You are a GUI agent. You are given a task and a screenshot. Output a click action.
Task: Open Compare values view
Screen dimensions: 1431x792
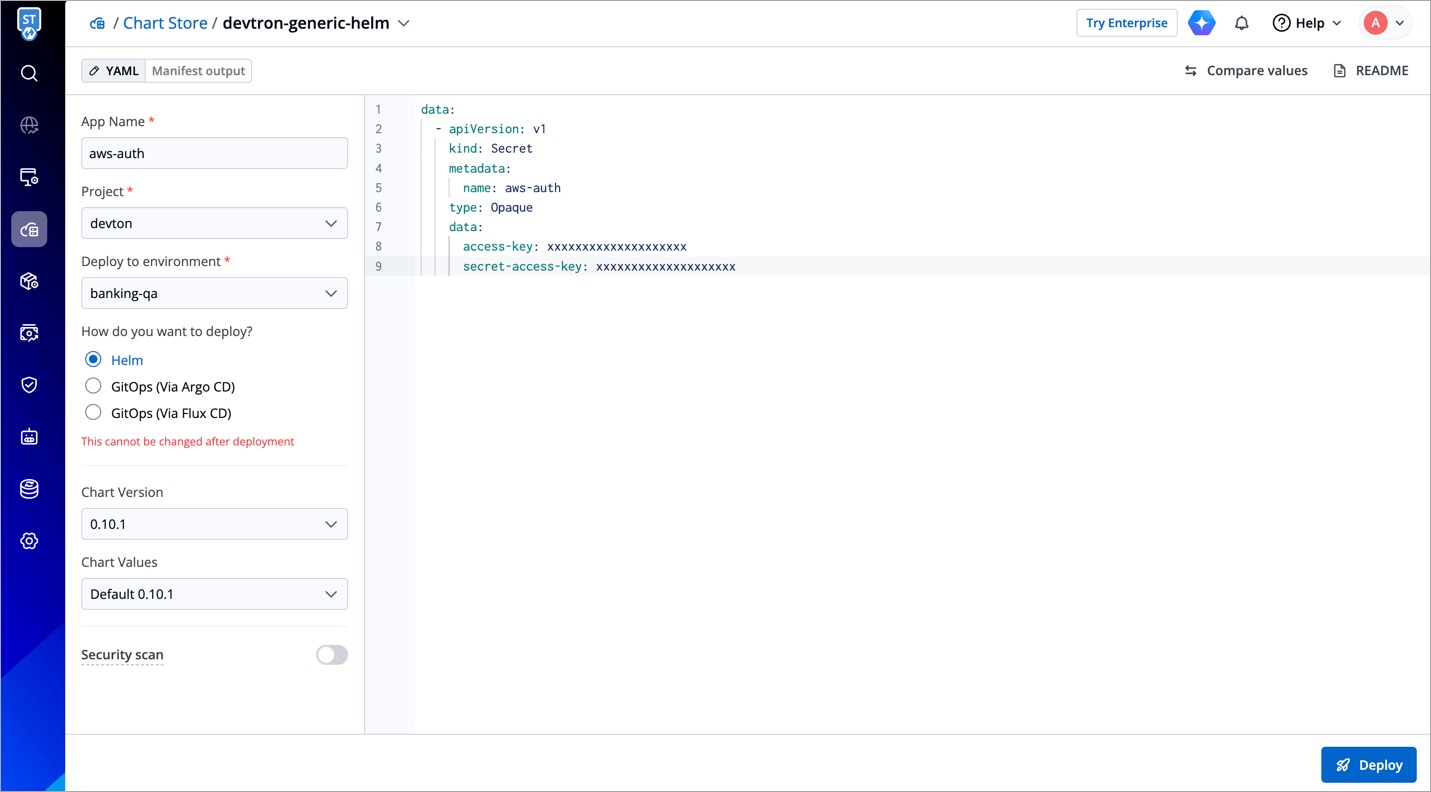click(x=1246, y=71)
